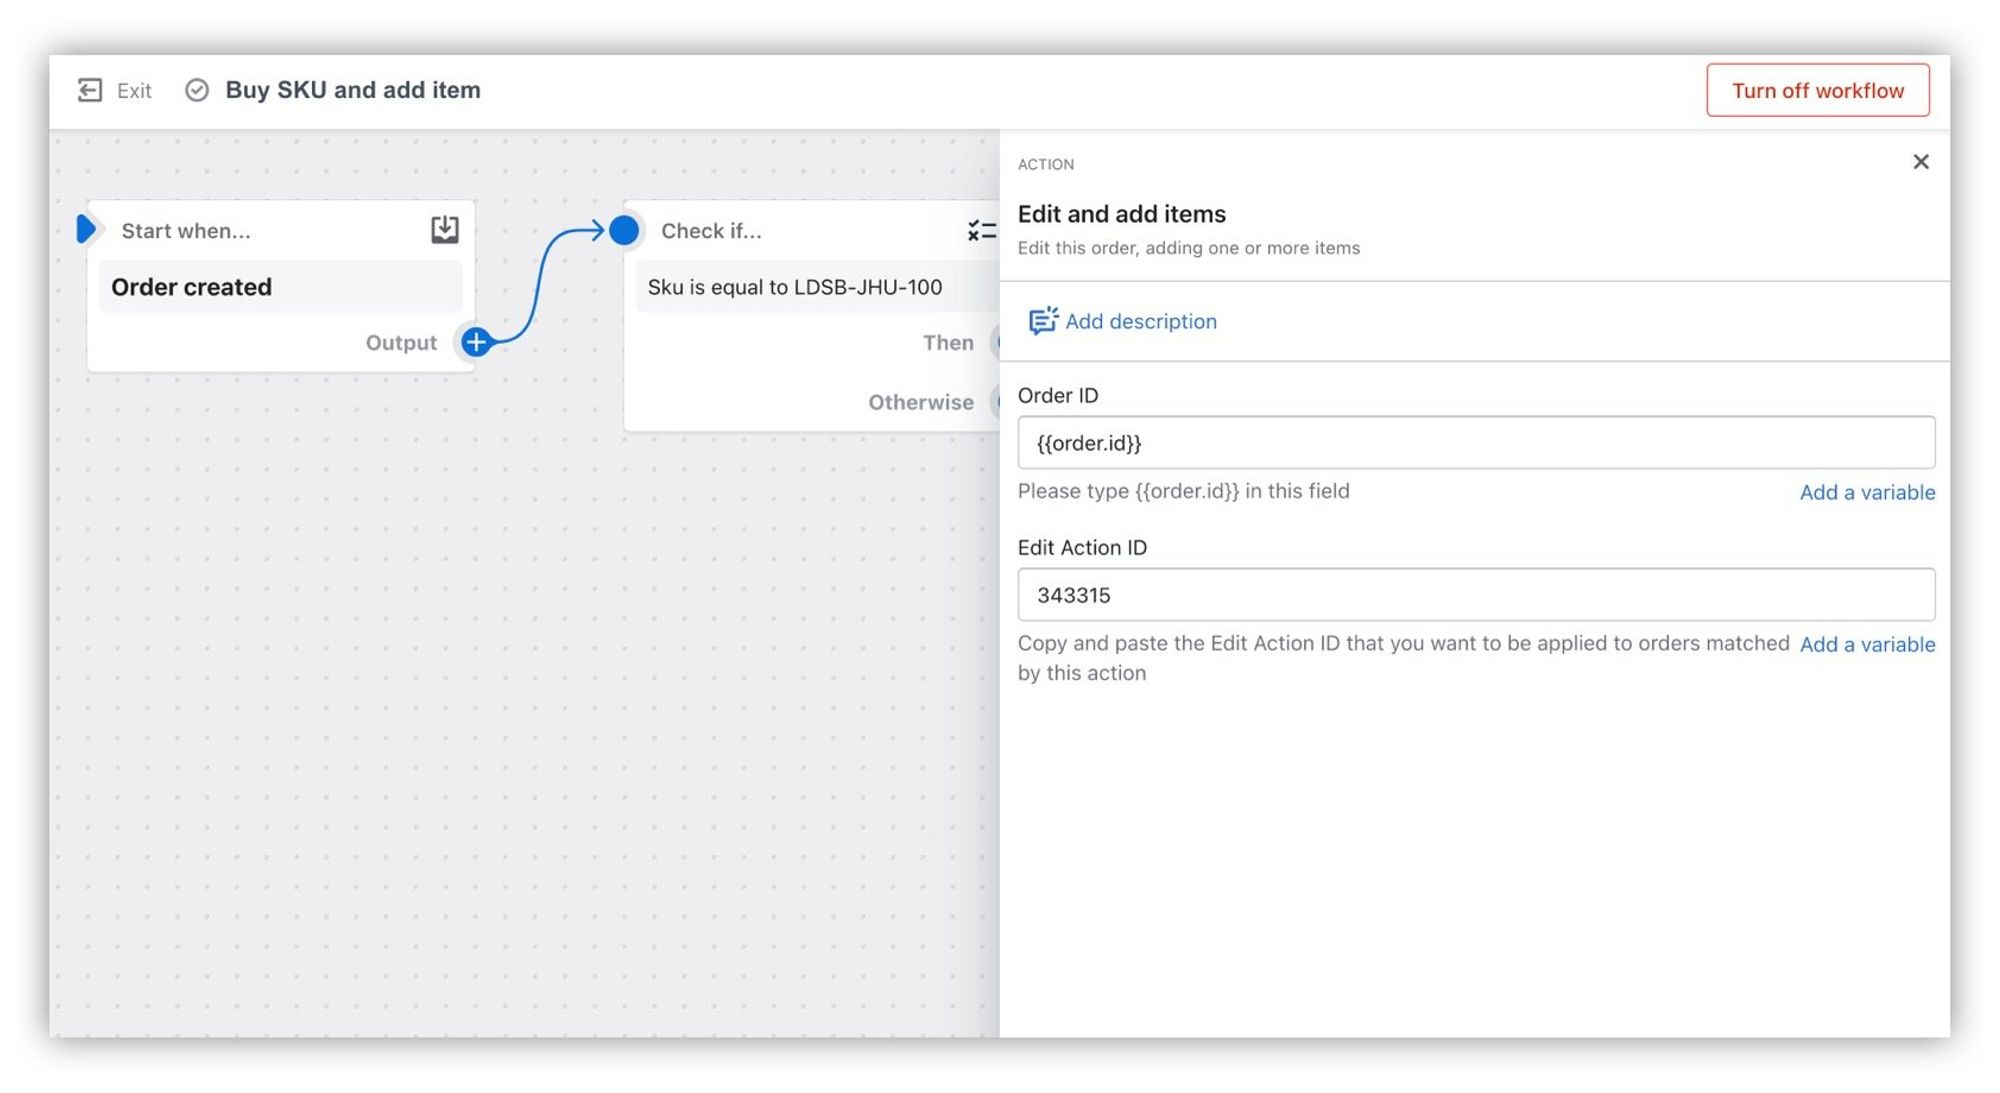Click the Otherwise branch label
2000x1093 pixels.
[920, 402]
